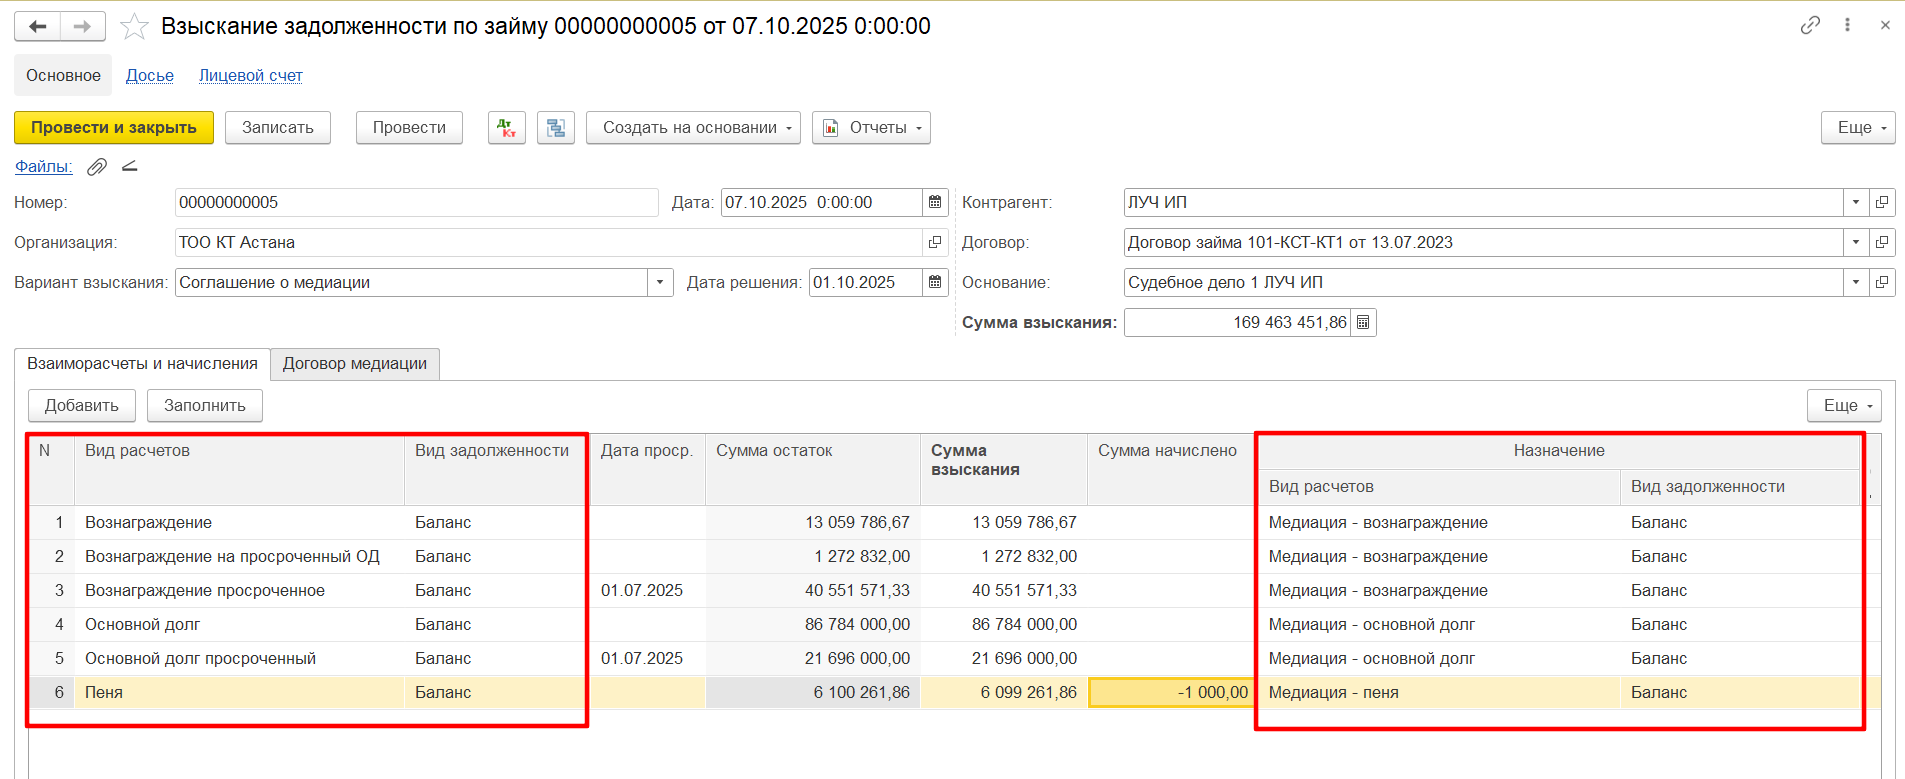Image resolution: width=1905 pixels, height=779 pixels.
Task: Click the Заполнить button
Action: (x=205, y=405)
